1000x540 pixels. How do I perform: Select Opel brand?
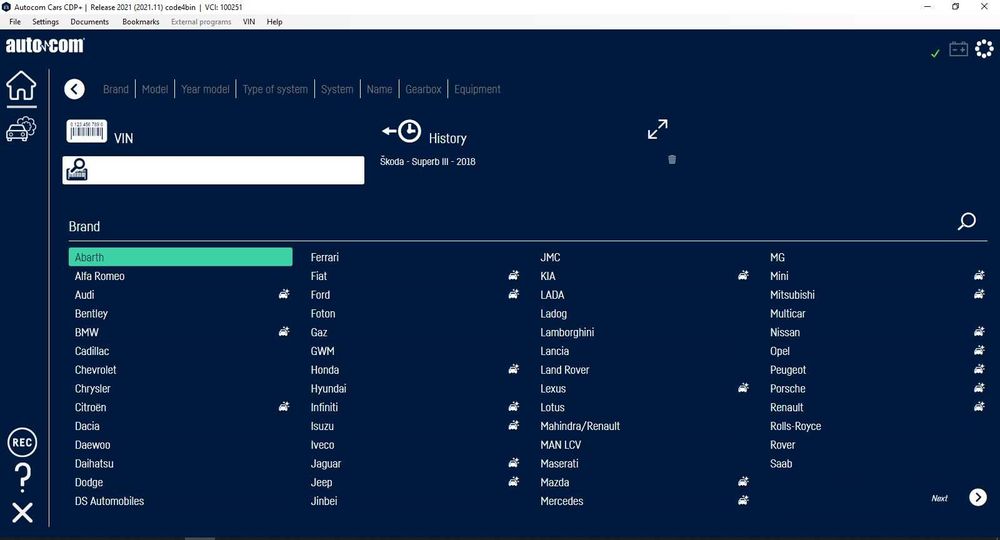tap(779, 351)
